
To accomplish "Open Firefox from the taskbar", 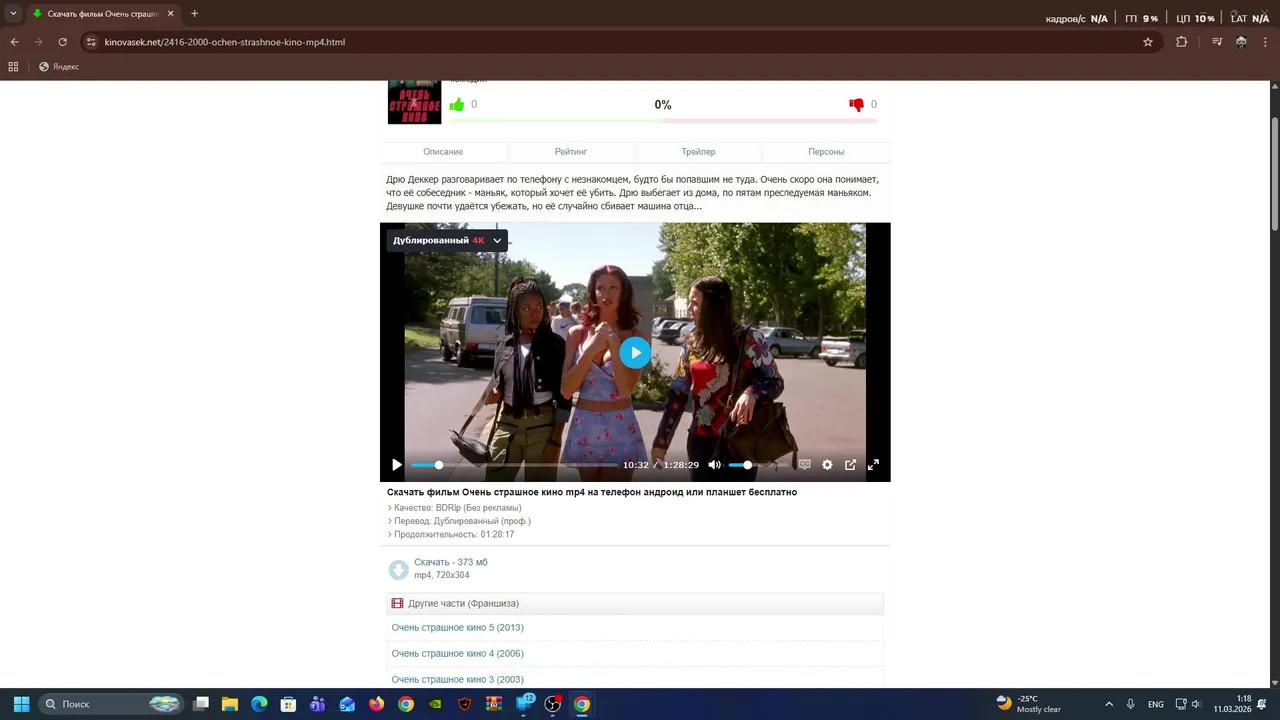I will 376,704.
